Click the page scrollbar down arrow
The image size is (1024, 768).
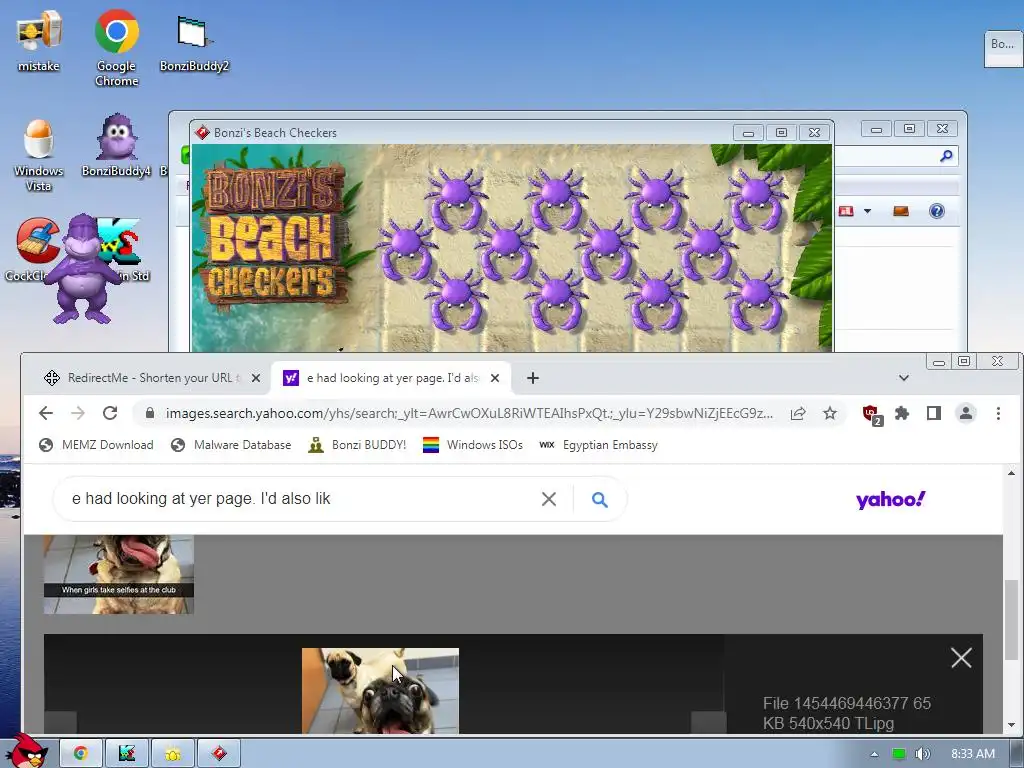(x=1011, y=725)
